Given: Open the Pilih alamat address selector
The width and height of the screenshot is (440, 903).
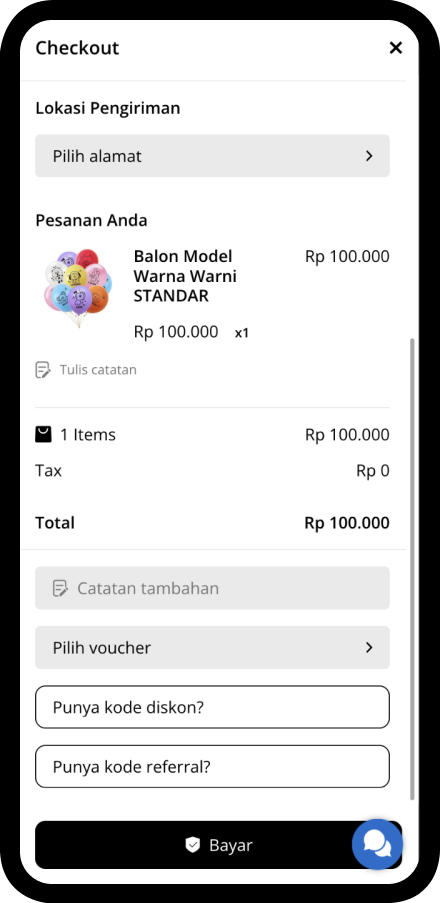Looking at the screenshot, I should pyautogui.click(x=213, y=155).
